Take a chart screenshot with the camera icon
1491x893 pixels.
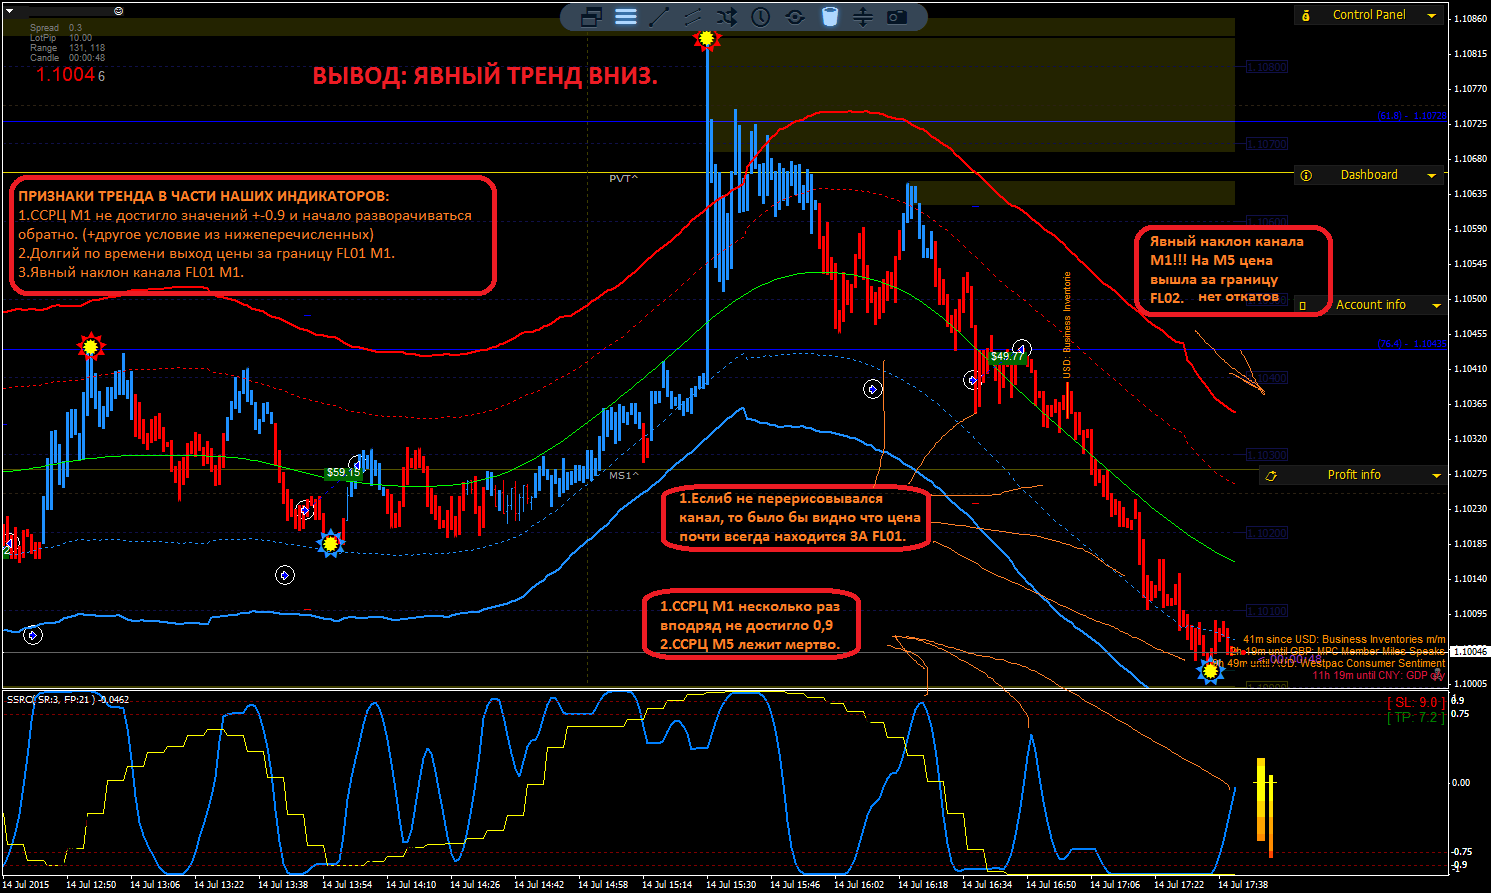pyautogui.click(x=897, y=17)
